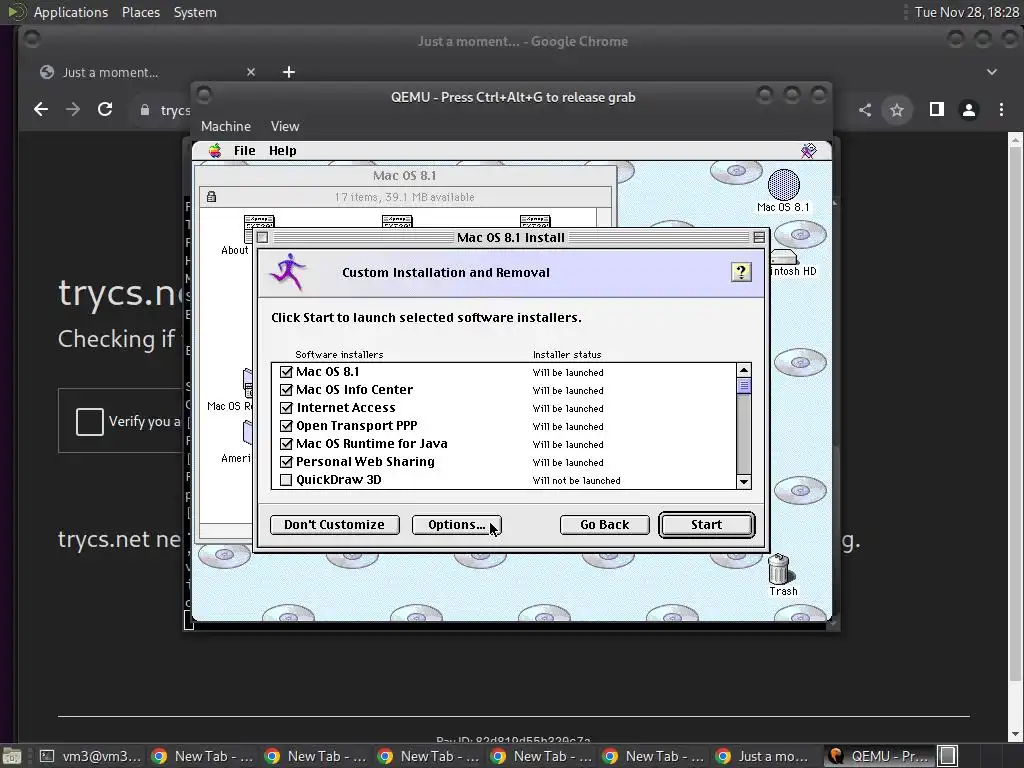The image size is (1024, 768).
Task: Click the application switcher icon in Mac menu bar
Action: (808, 151)
